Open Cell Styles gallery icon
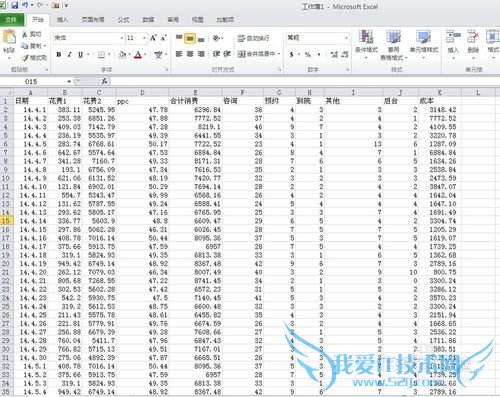The height and width of the screenshot is (397, 500). 423,36
